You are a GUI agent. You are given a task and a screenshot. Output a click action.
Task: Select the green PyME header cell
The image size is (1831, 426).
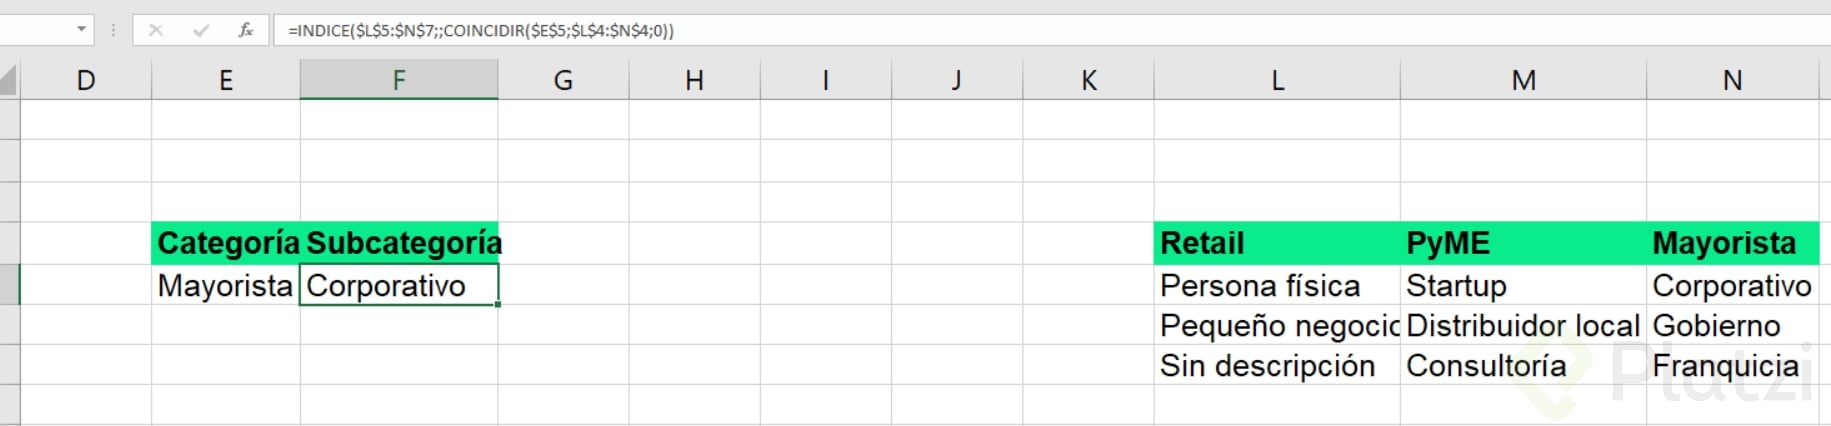coord(1523,243)
